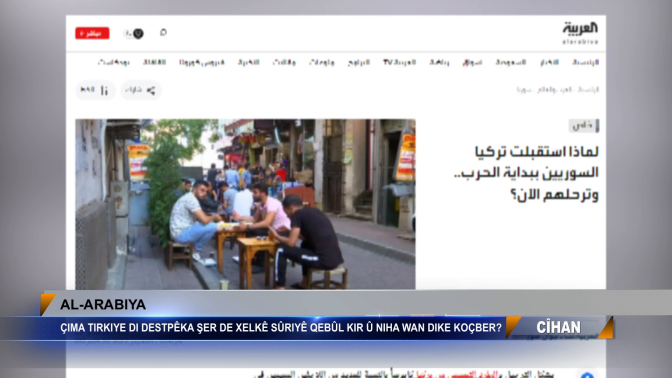Go to the الرئيسية home menu item

point(585,62)
